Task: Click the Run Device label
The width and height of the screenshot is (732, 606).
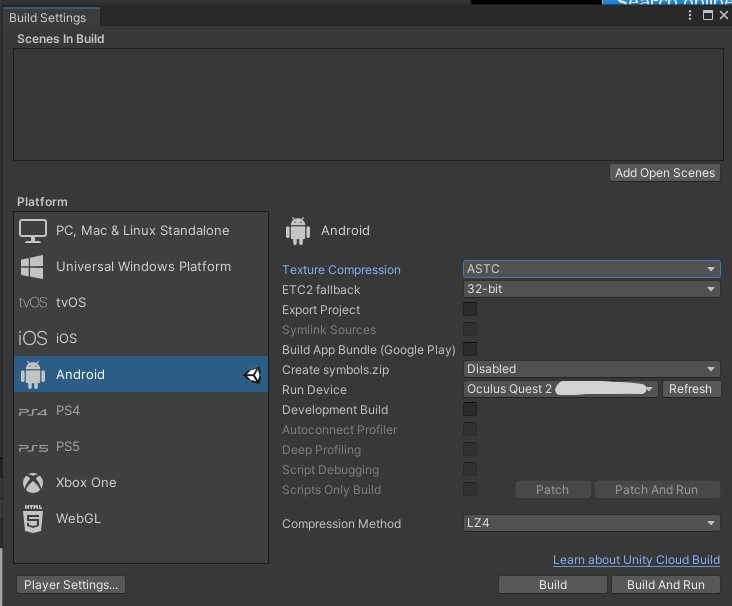Action: pos(314,390)
